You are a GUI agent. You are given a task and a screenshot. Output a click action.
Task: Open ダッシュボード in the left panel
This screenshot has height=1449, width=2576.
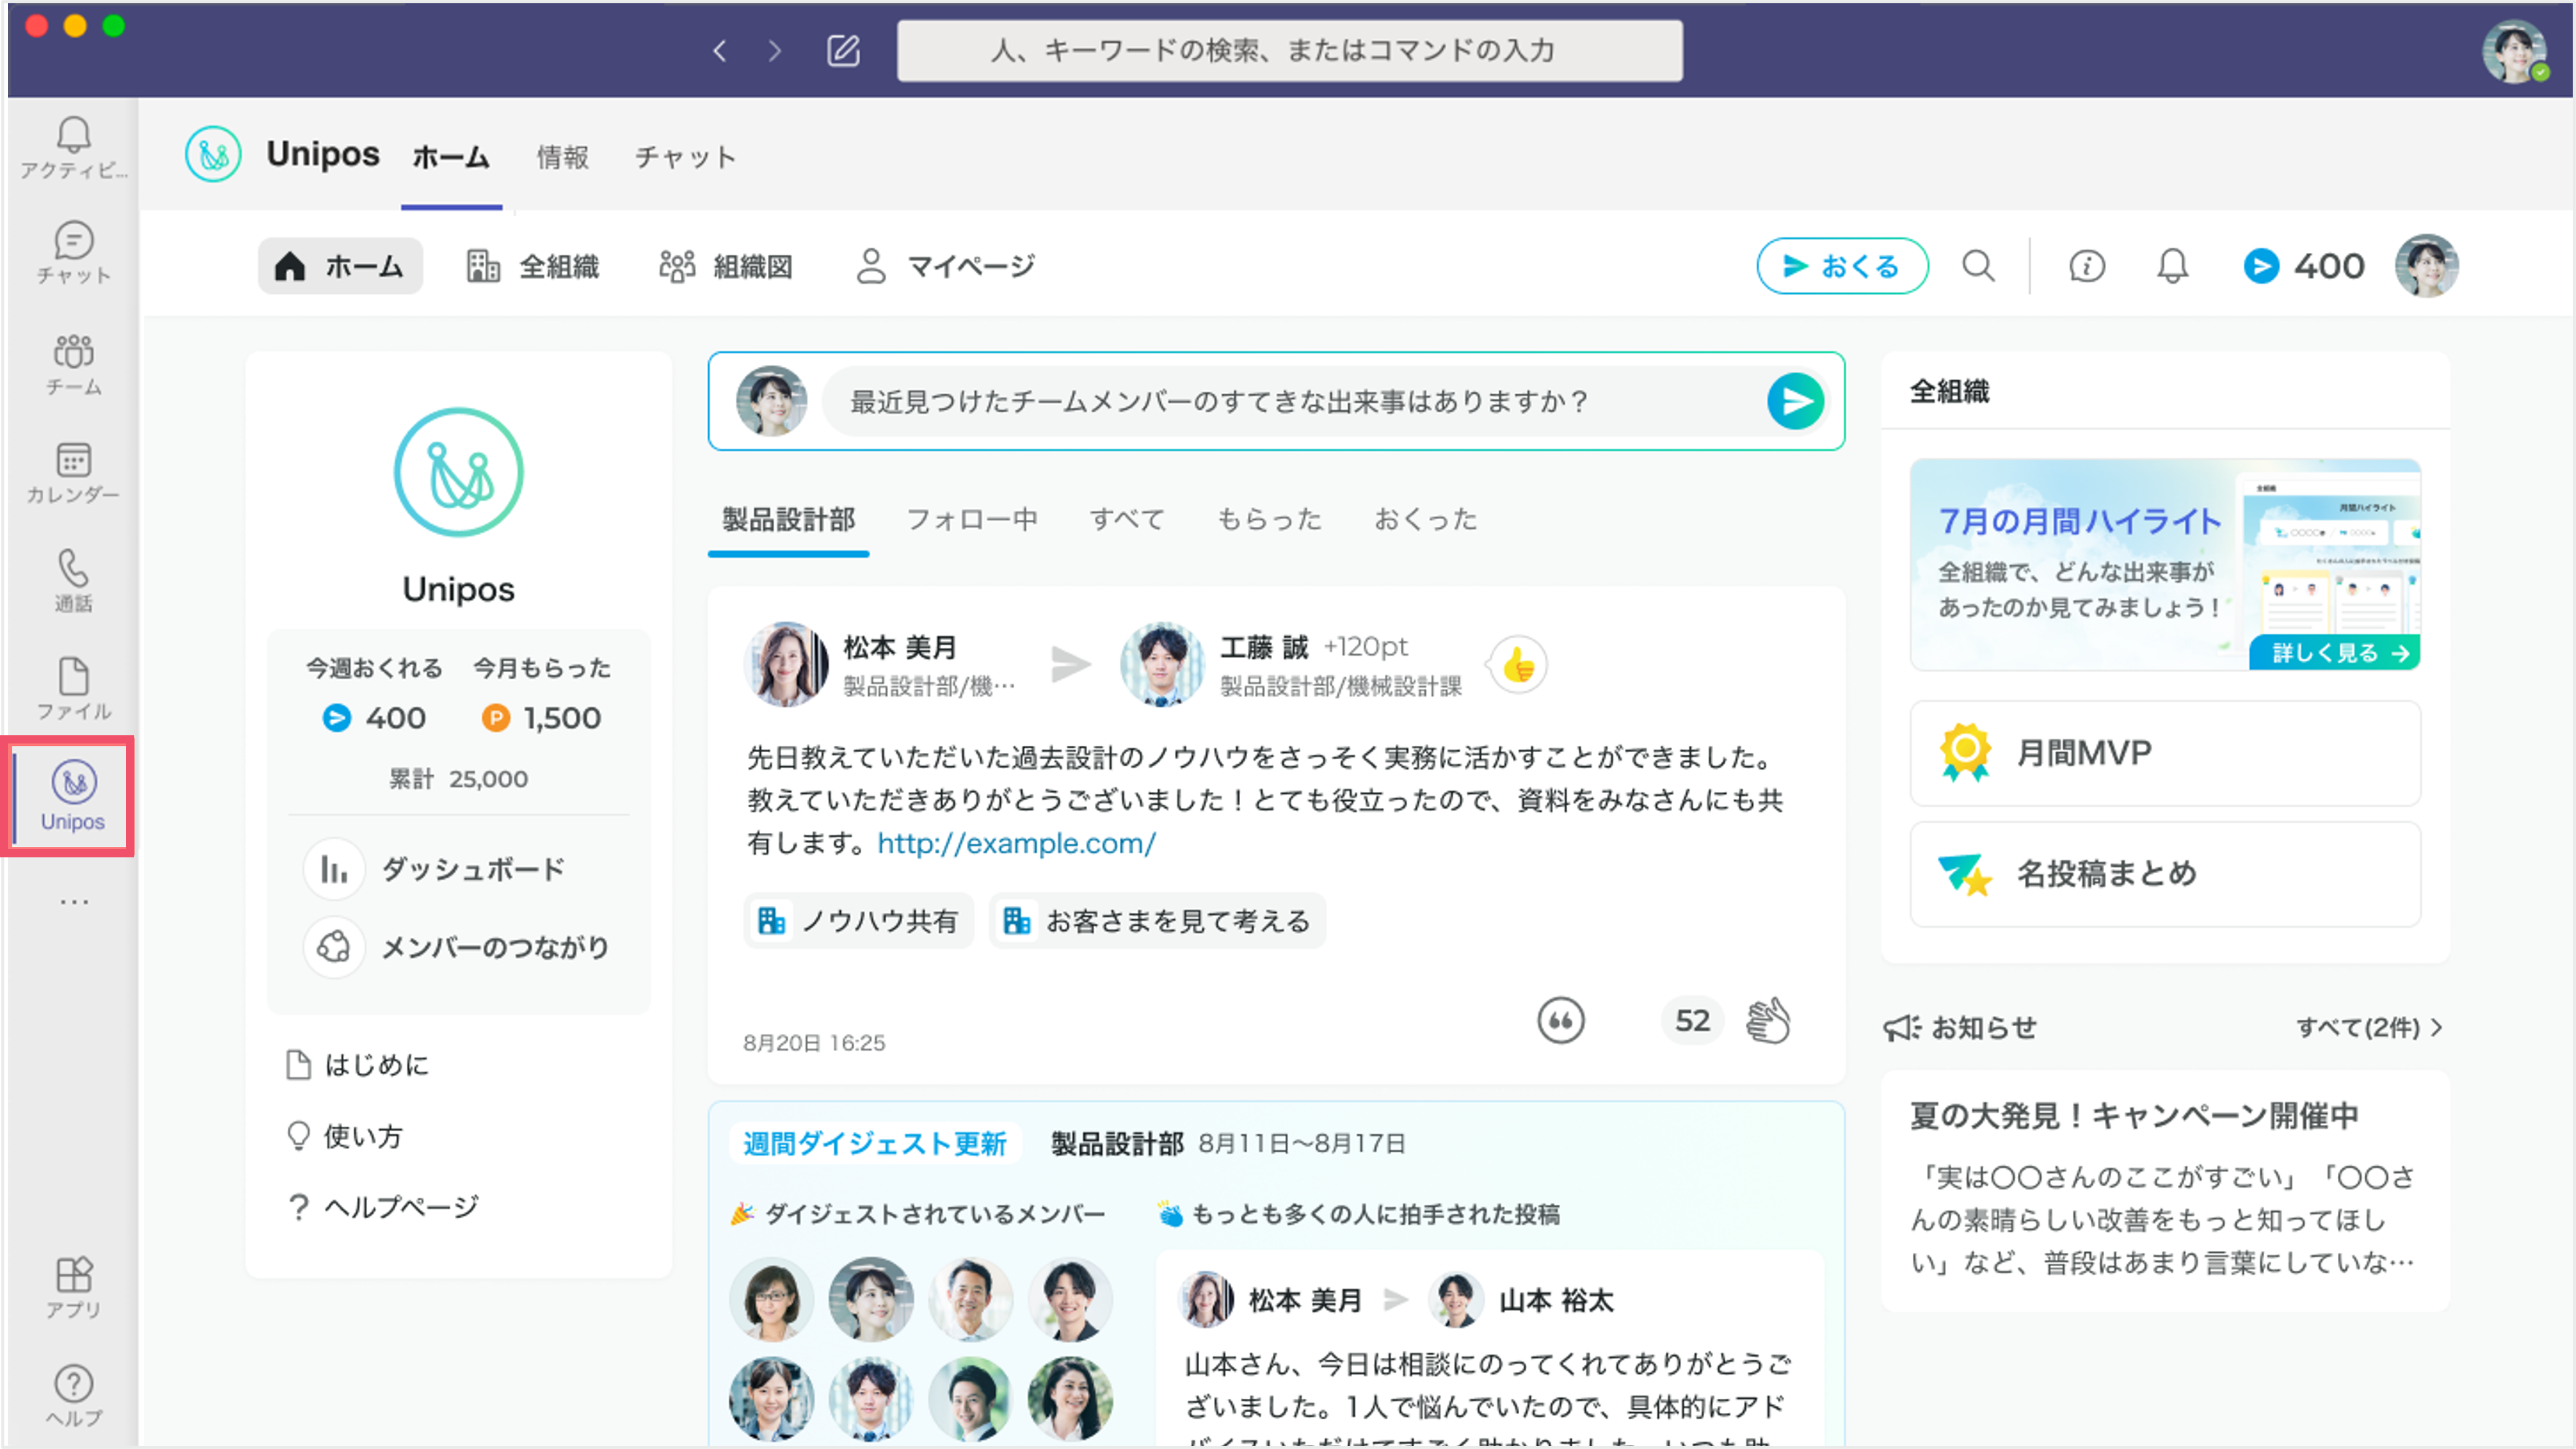click(x=436, y=869)
